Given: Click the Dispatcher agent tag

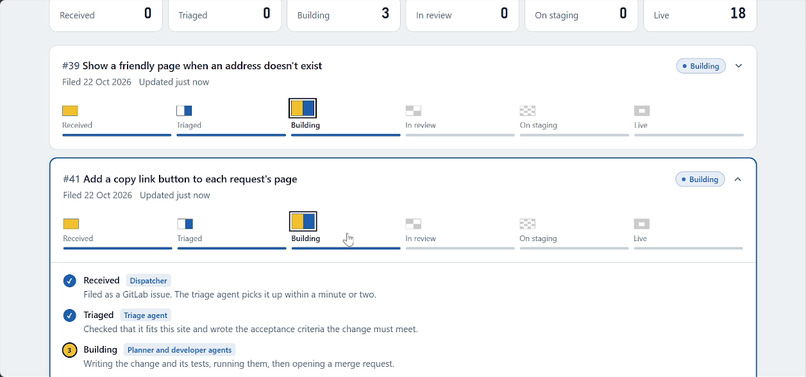Looking at the screenshot, I should tap(148, 281).
